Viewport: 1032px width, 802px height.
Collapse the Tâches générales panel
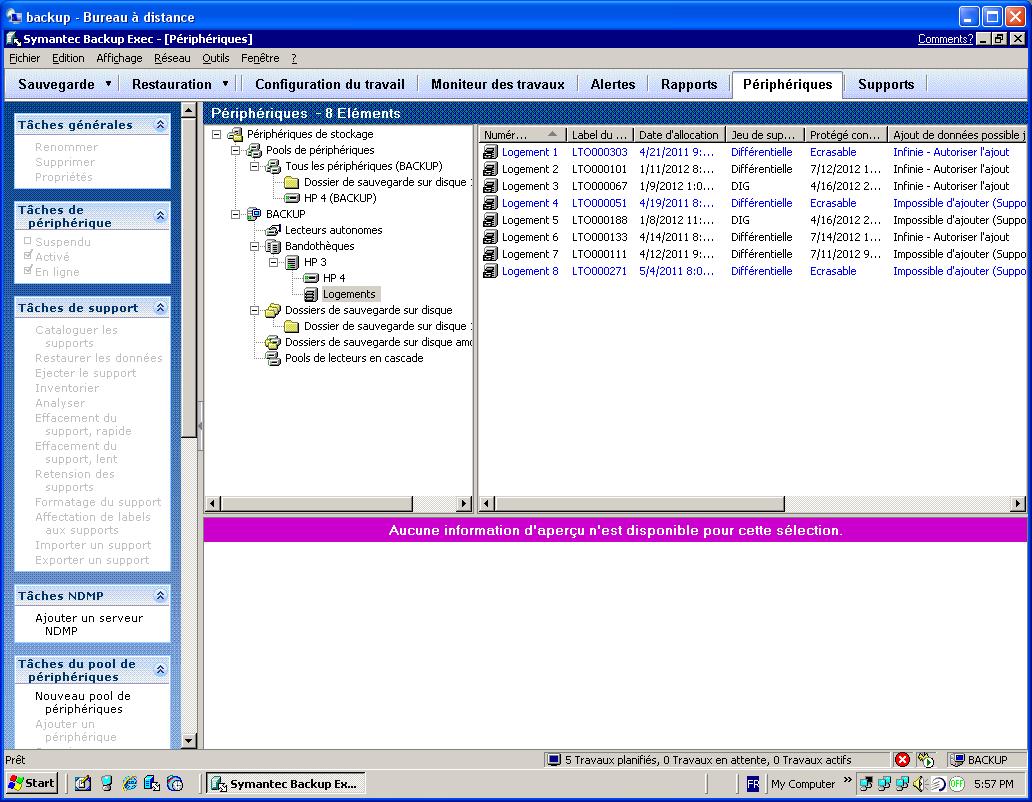click(160, 124)
